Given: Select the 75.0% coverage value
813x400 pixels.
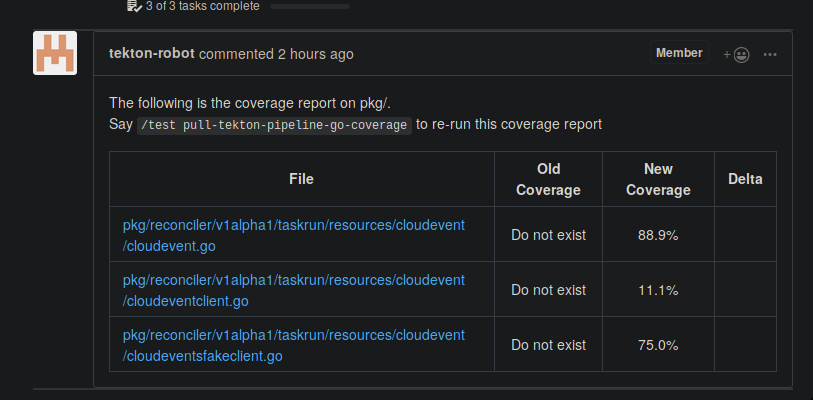Looking at the screenshot, I should pyautogui.click(x=658, y=346).
